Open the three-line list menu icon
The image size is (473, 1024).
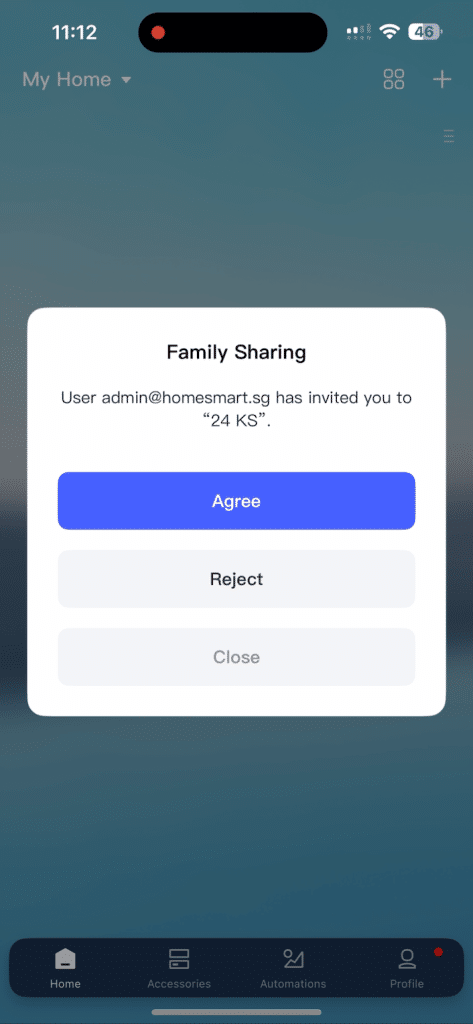click(x=449, y=136)
